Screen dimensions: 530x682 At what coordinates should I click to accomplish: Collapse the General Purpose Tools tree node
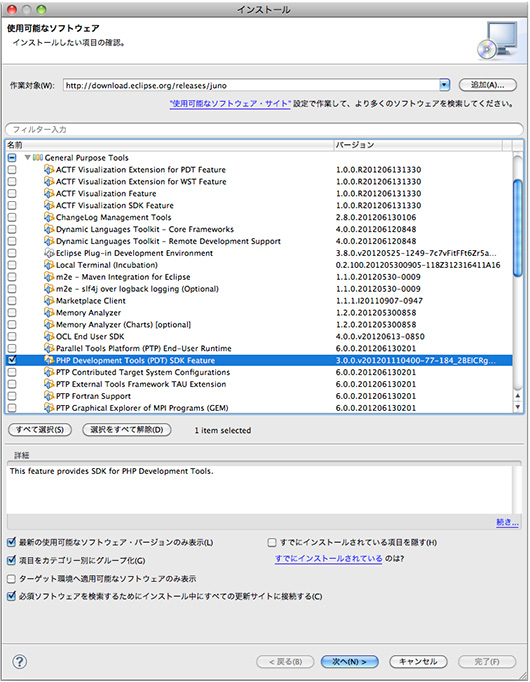[27, 157]
